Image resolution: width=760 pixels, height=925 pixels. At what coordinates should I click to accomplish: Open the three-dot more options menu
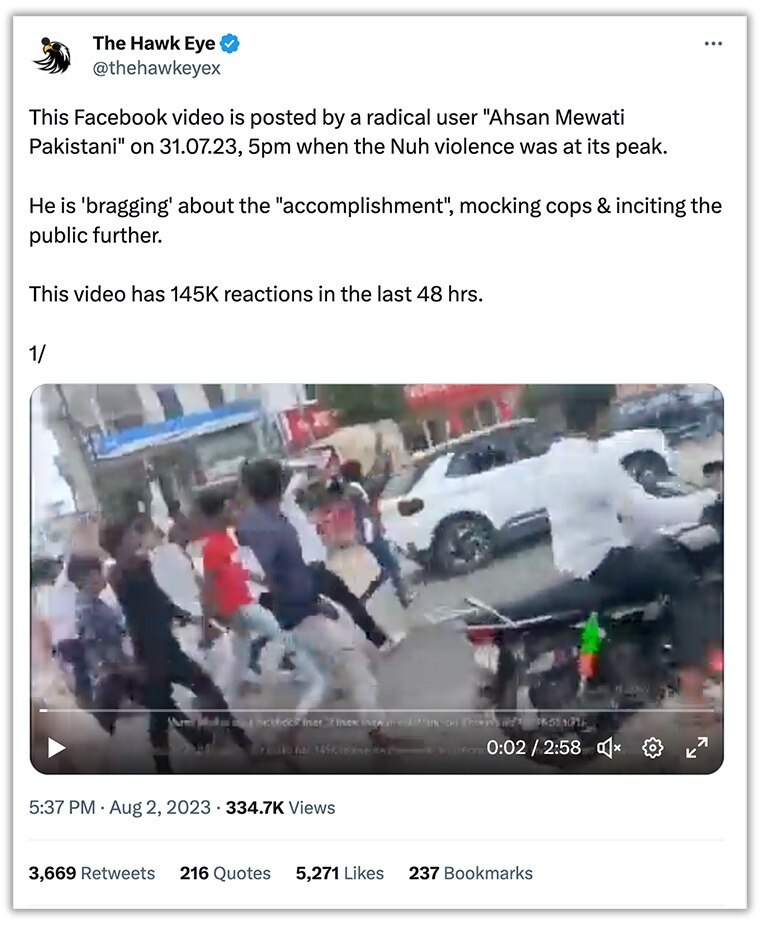coord(713,44)
